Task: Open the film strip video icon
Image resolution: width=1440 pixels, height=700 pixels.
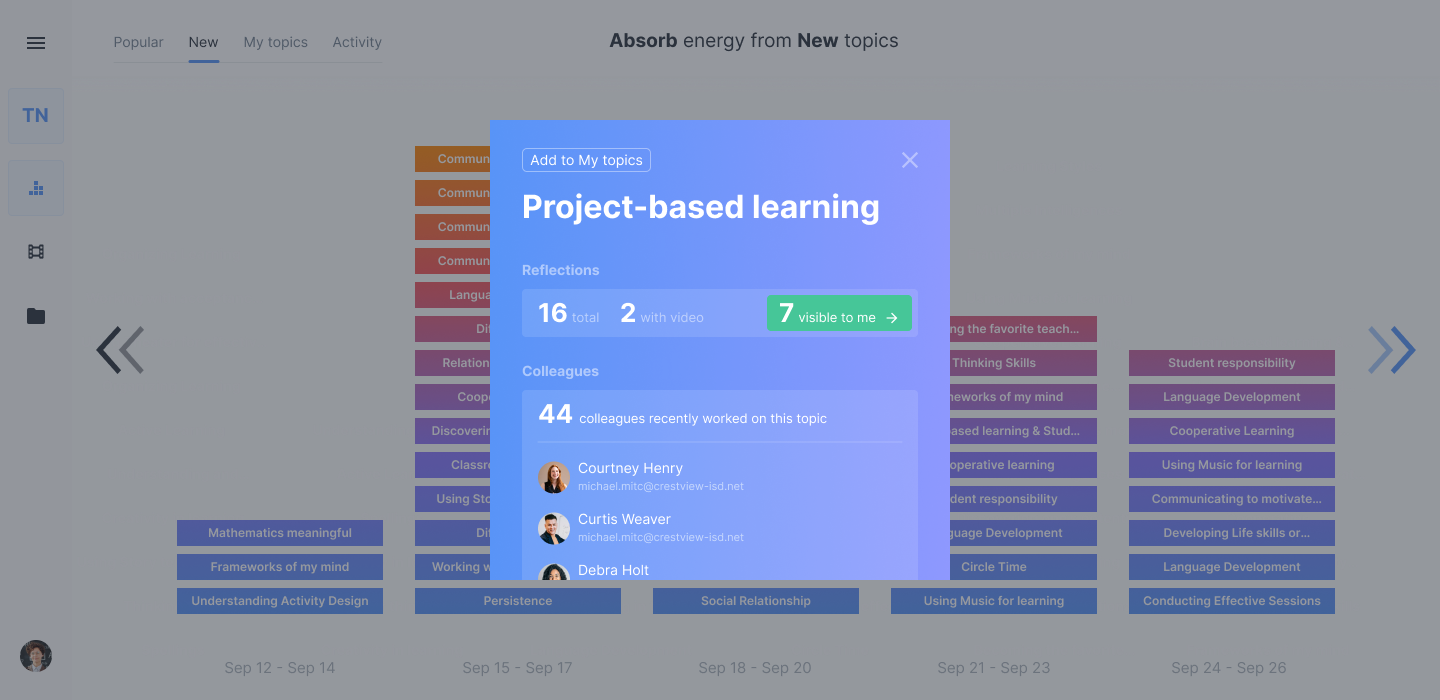Action: (36, 252)
